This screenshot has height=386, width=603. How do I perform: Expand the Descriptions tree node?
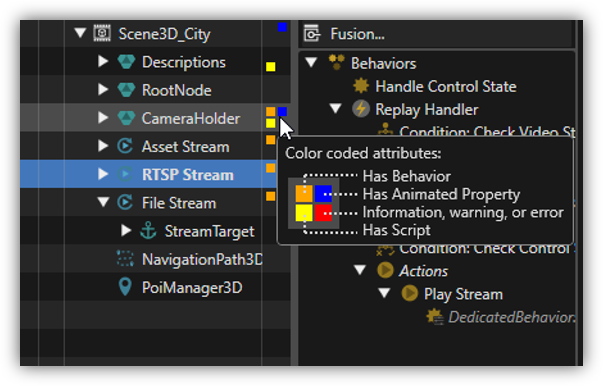pos(103,62)
